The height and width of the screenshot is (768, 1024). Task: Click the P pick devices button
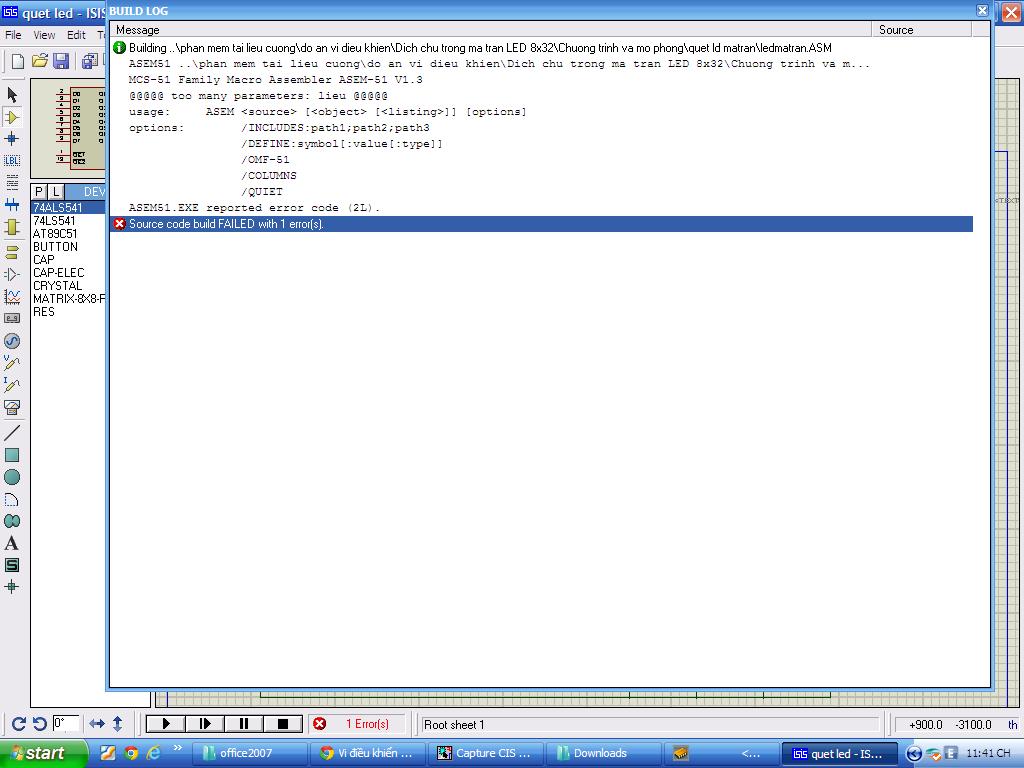39,191
